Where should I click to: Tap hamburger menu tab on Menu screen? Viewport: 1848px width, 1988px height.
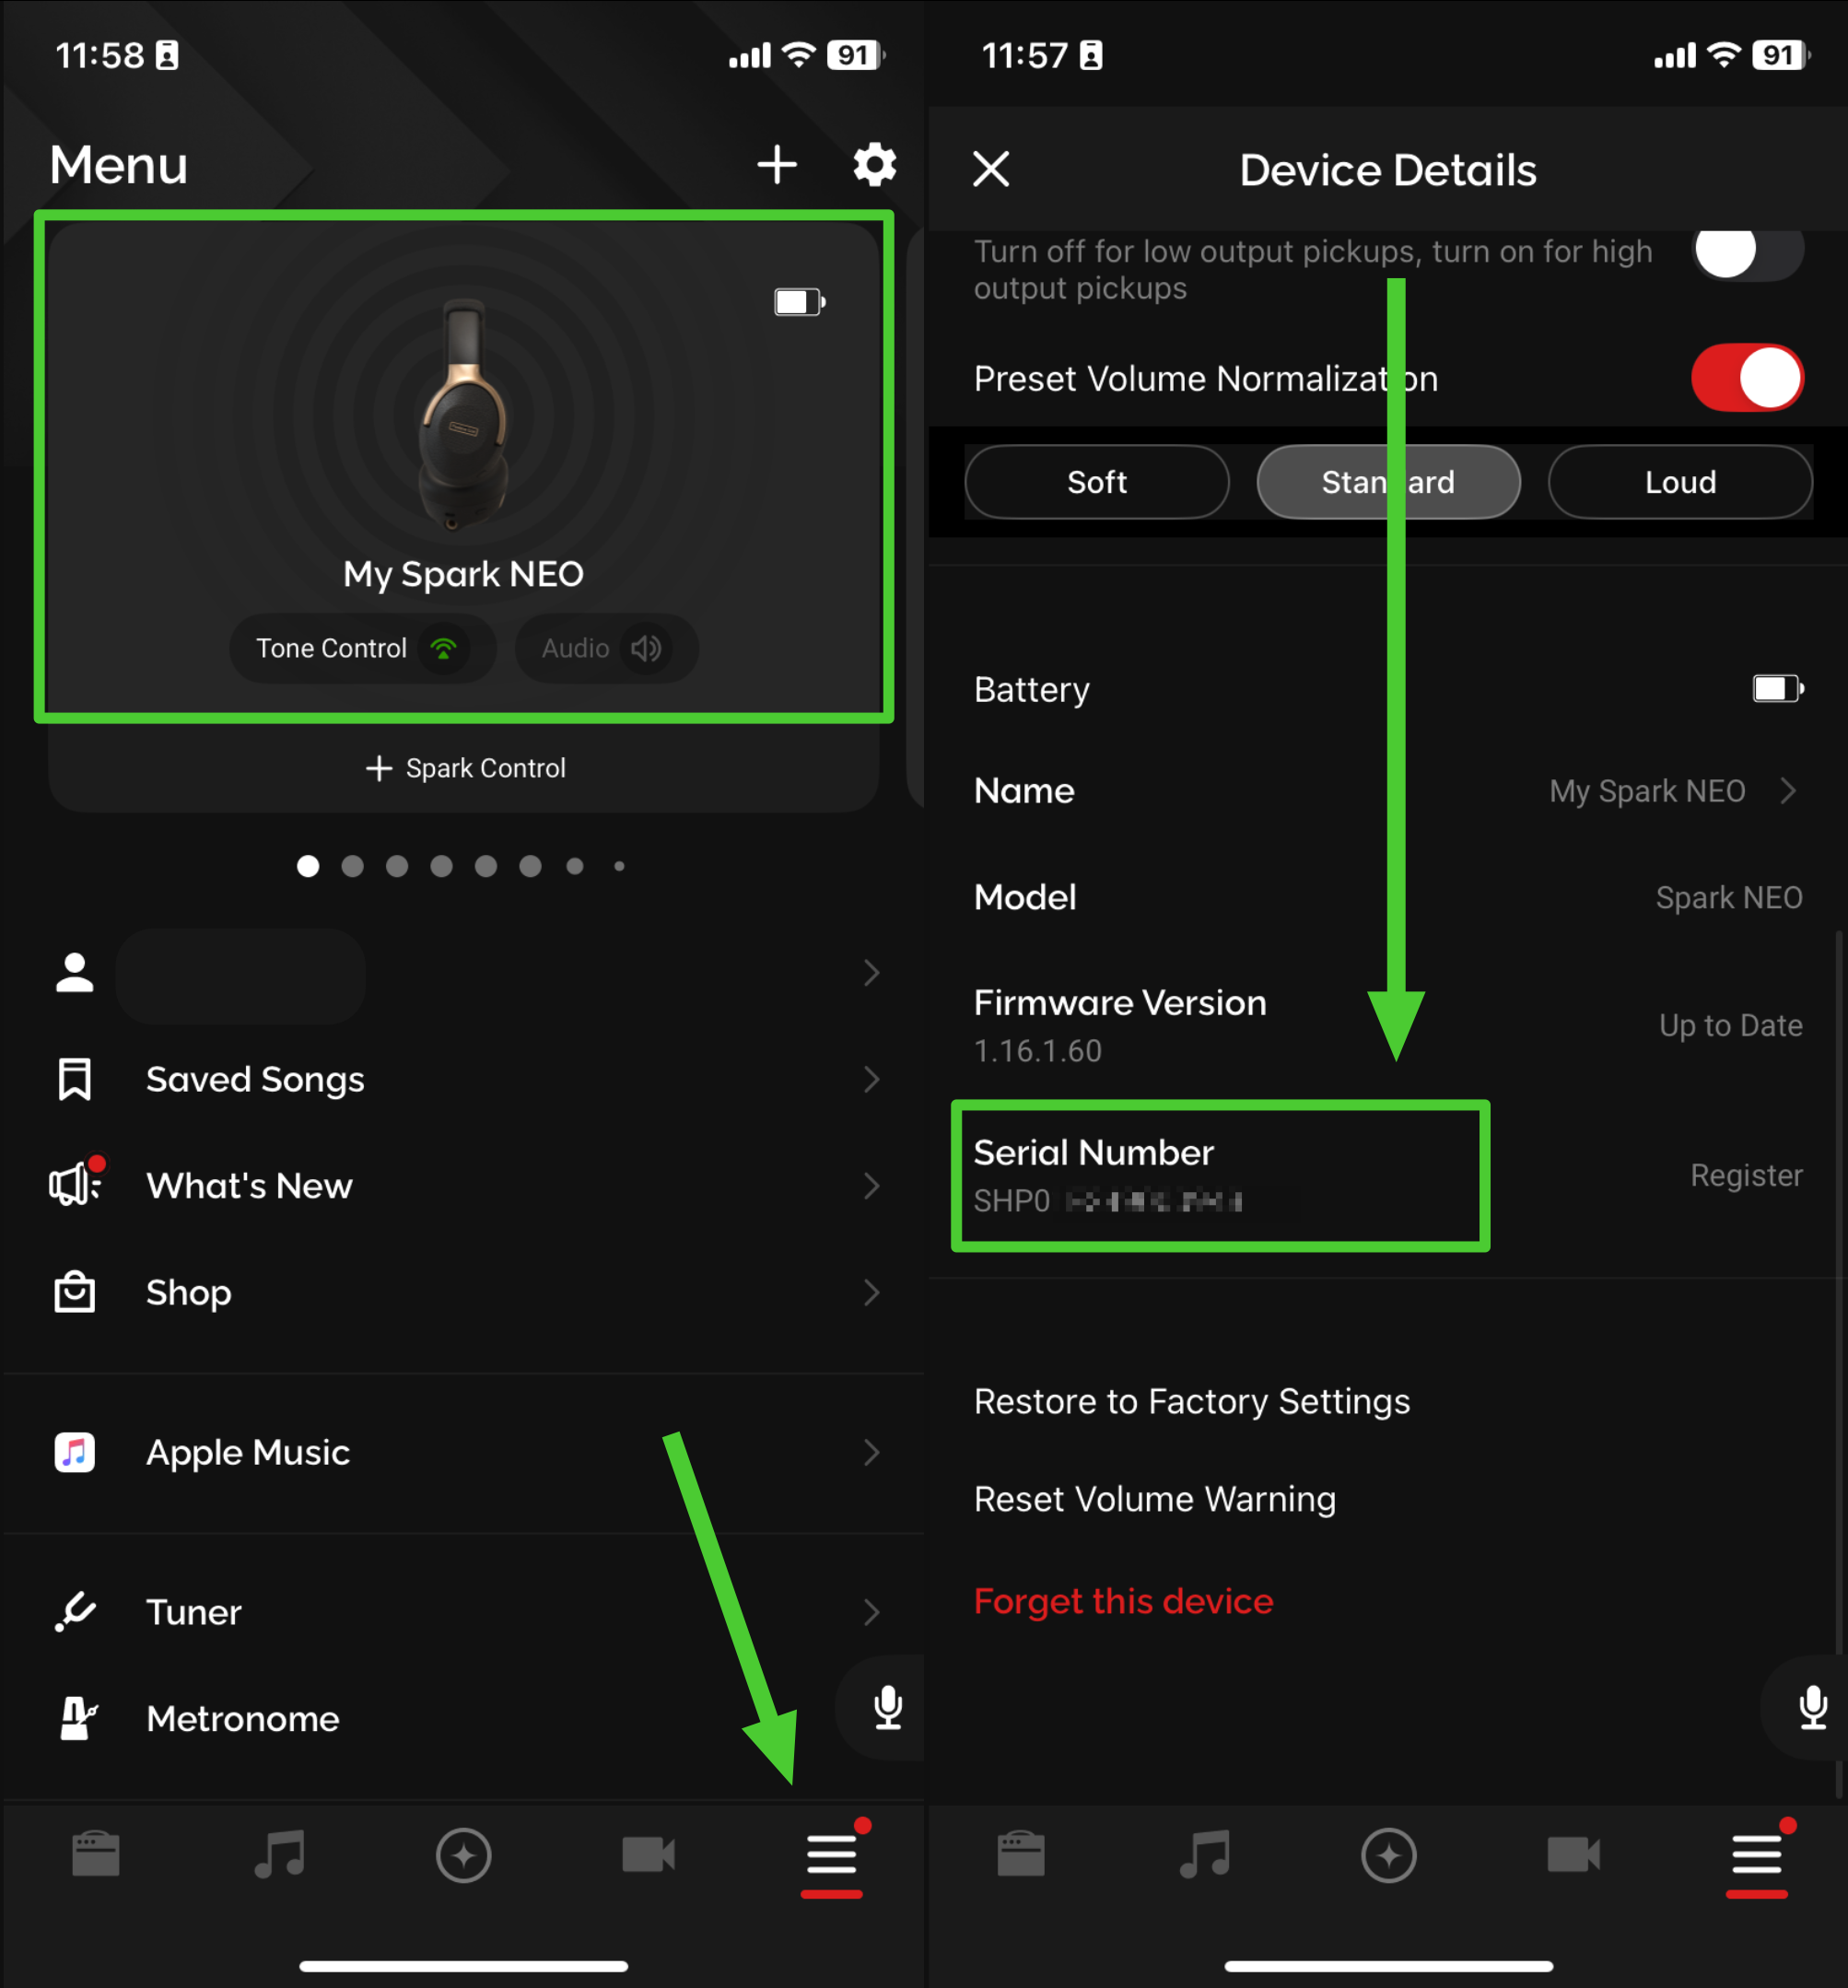[832, 1857]
